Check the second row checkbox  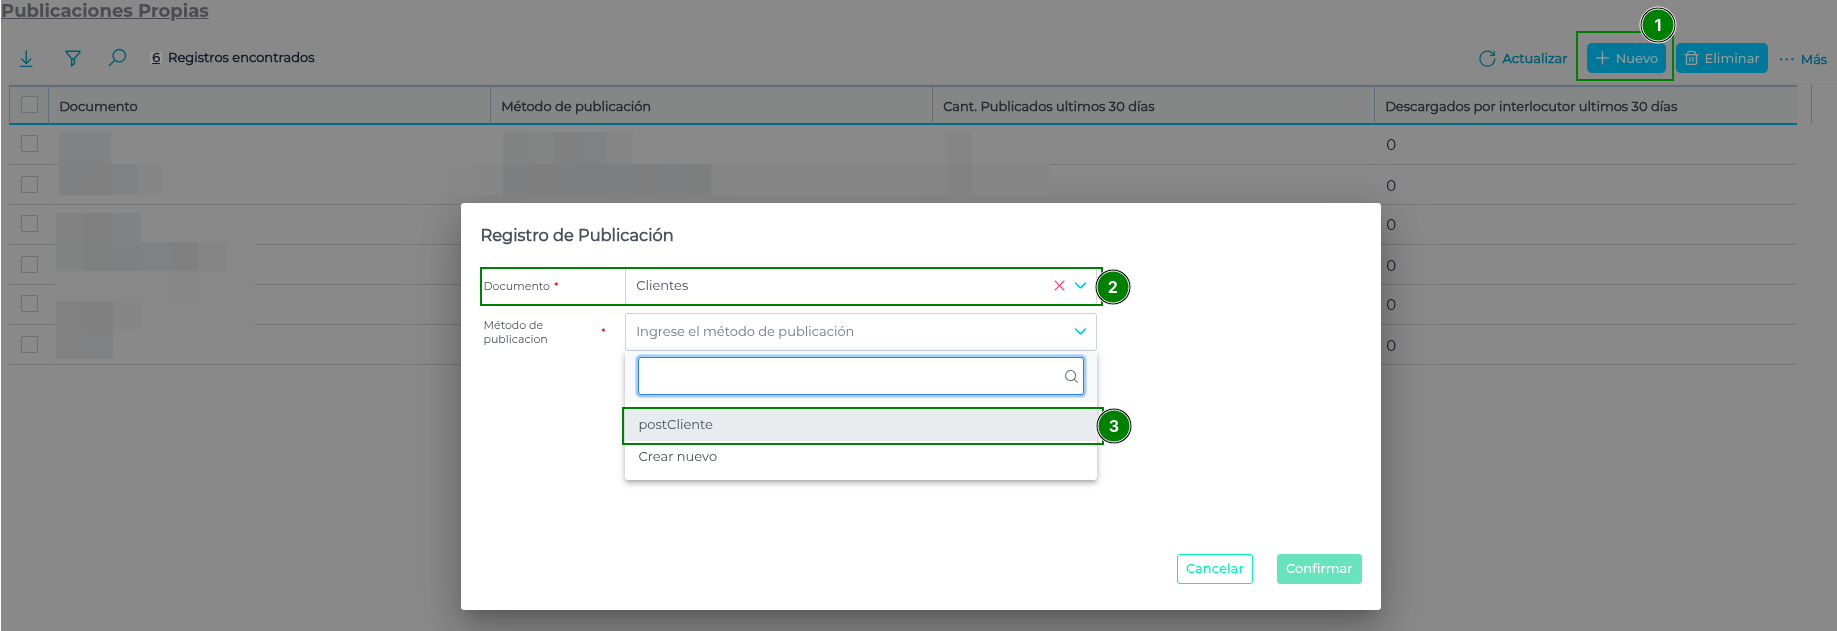[29, 185]
